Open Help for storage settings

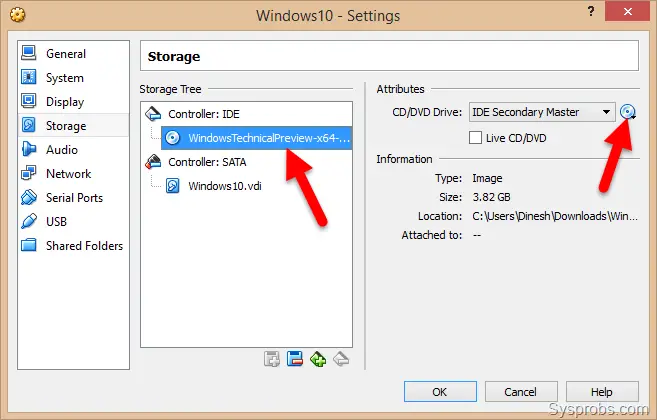pyautogui.click(x=602, y=392)
